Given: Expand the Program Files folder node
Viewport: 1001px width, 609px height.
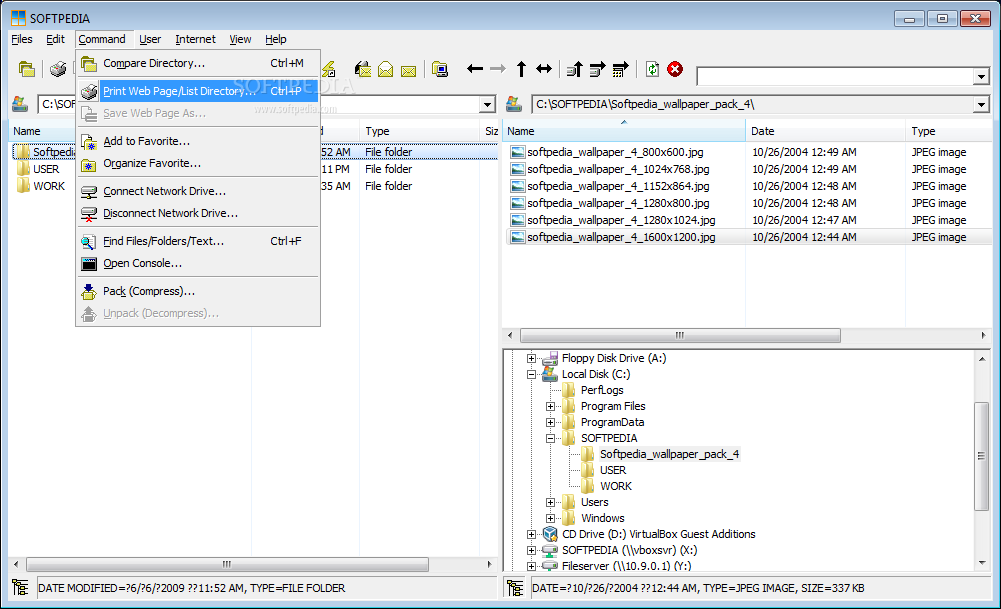Looking at the screenshot, I should pos(550,407).
